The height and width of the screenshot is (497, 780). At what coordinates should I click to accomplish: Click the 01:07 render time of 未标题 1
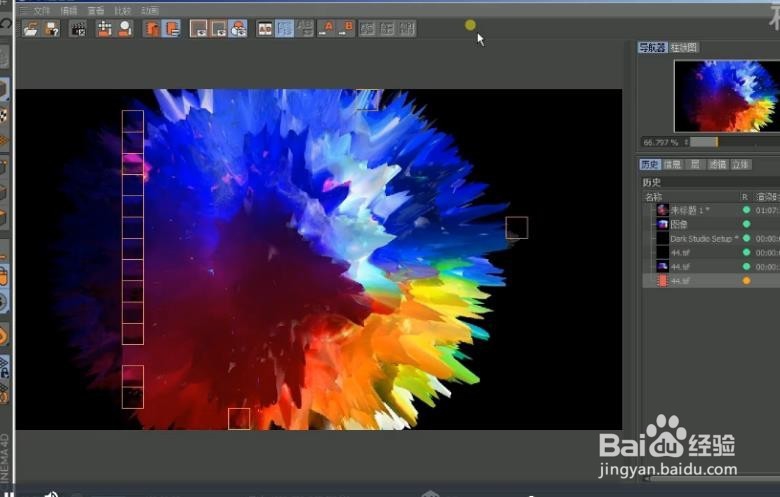(x=767, y=210)
